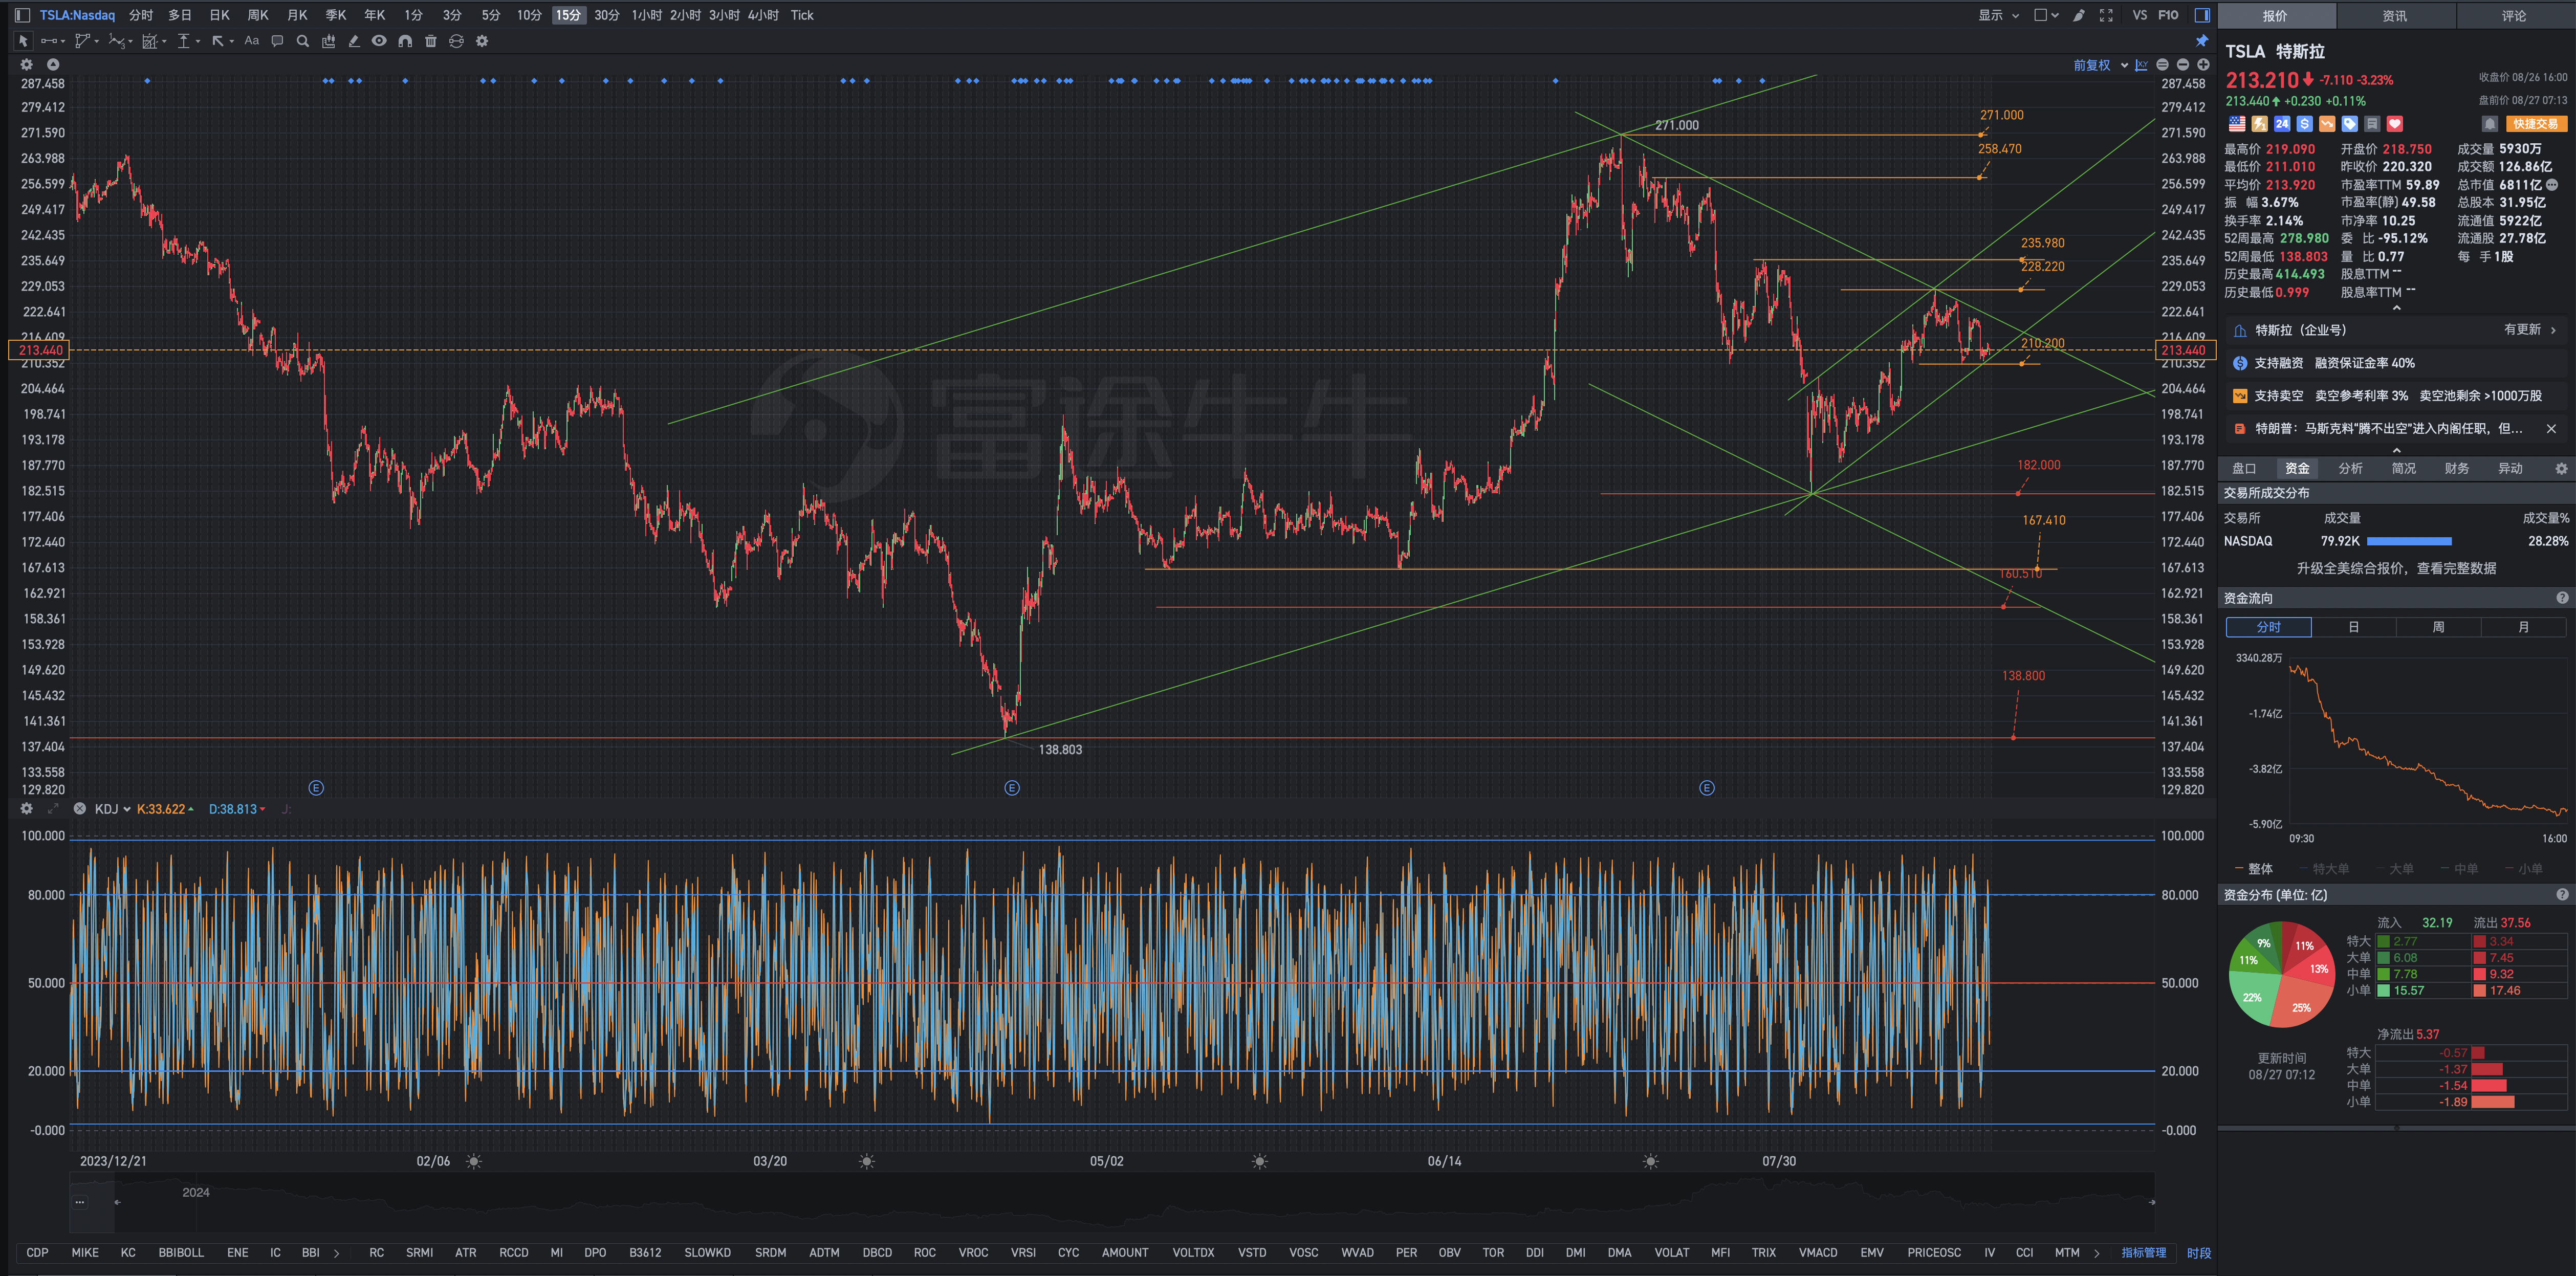
Task: Click the 快捷交易 quick trade button
Action: coord(2536,124)
